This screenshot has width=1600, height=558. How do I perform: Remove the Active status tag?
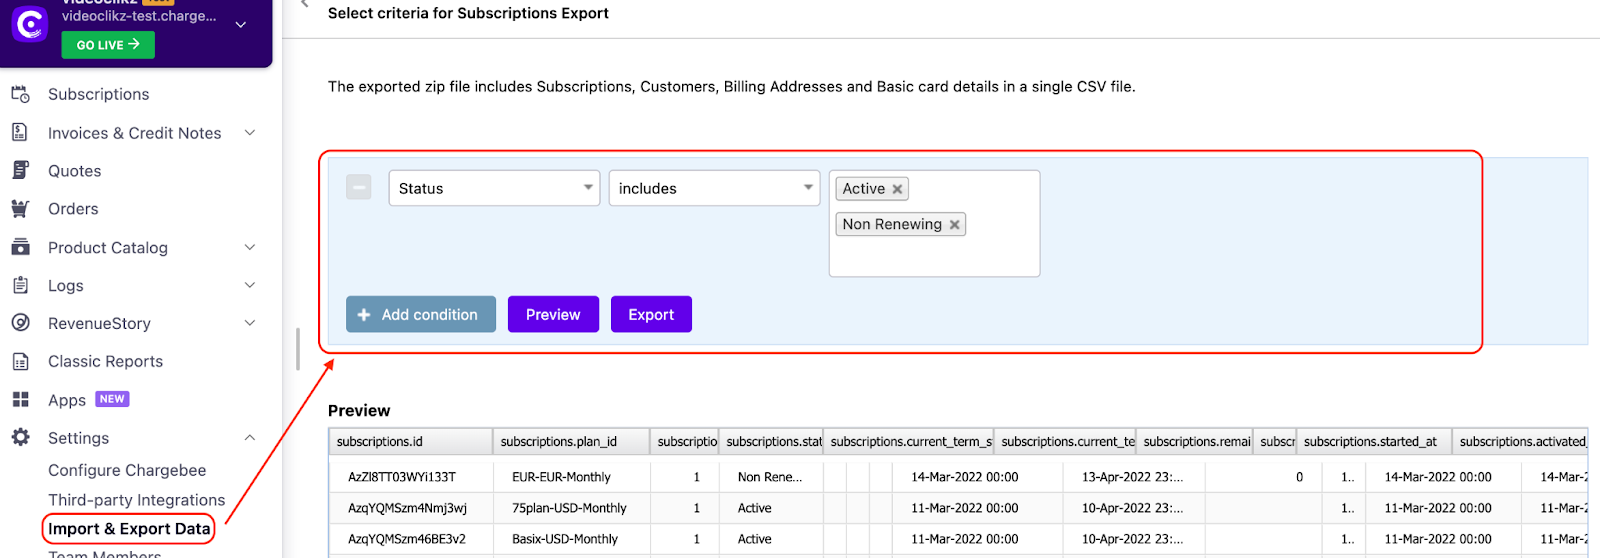897,189
